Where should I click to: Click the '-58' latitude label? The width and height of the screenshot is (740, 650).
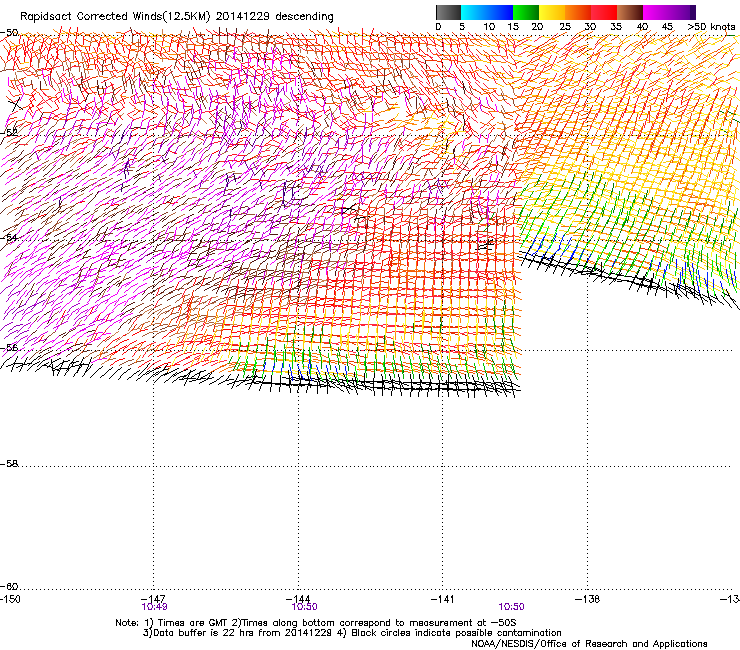9,464
